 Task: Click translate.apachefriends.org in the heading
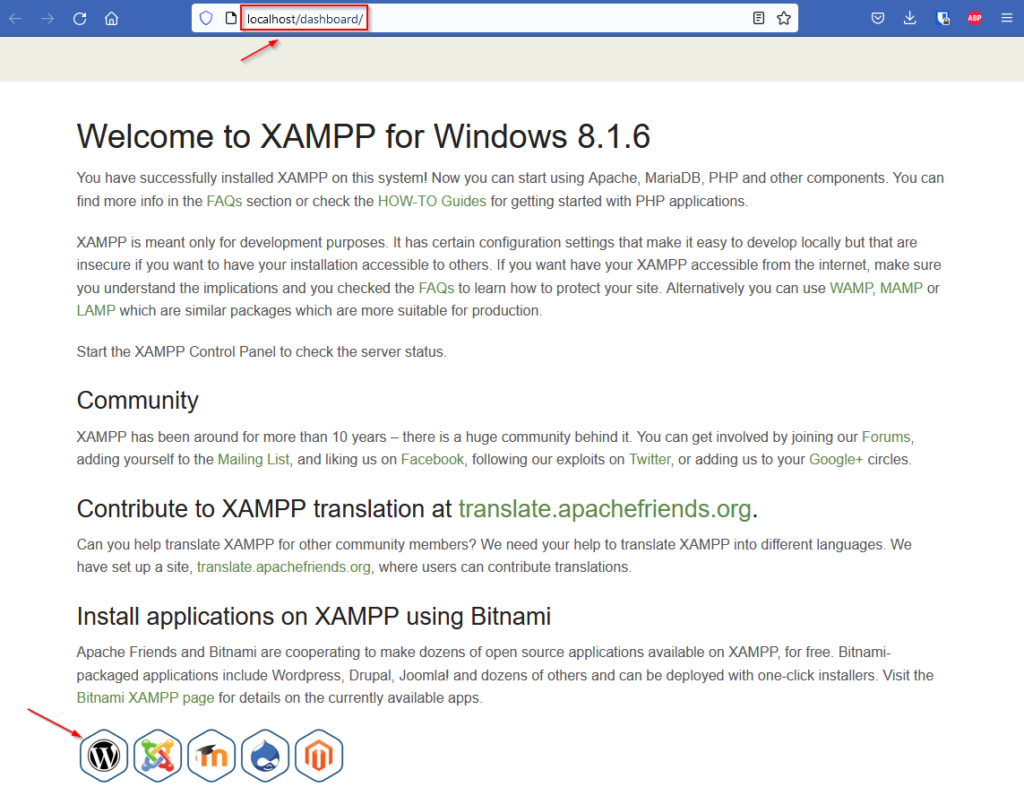pos(605,509)
